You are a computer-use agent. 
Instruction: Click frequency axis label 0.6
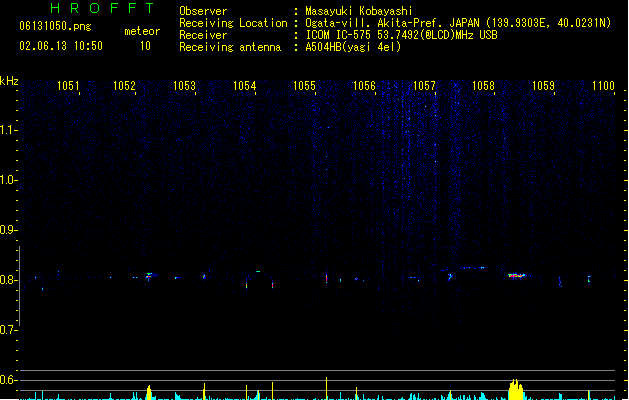8,380
